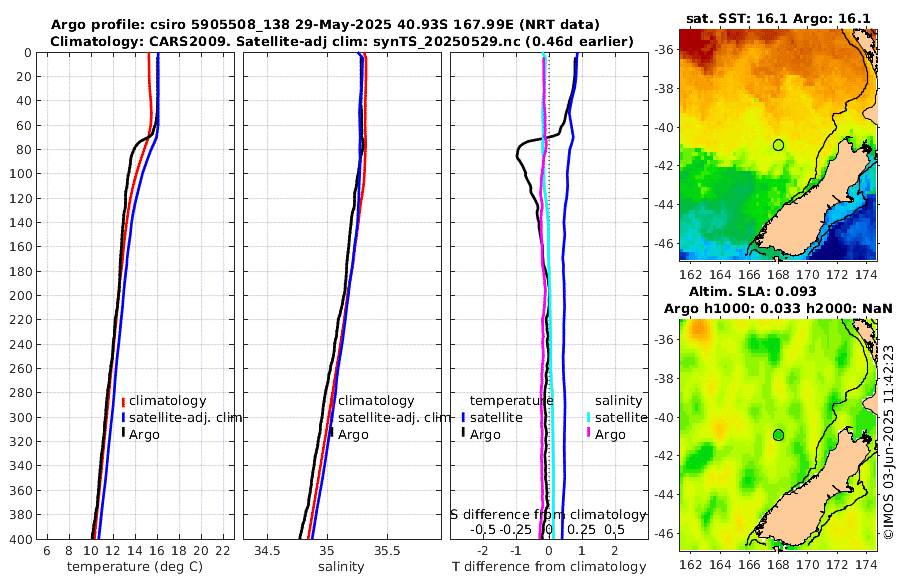Screen dimensions: 900x580
Task: Select the 'sat. SST: 16.1 Argo: 16.1' map title
Action: coord(778,18)
